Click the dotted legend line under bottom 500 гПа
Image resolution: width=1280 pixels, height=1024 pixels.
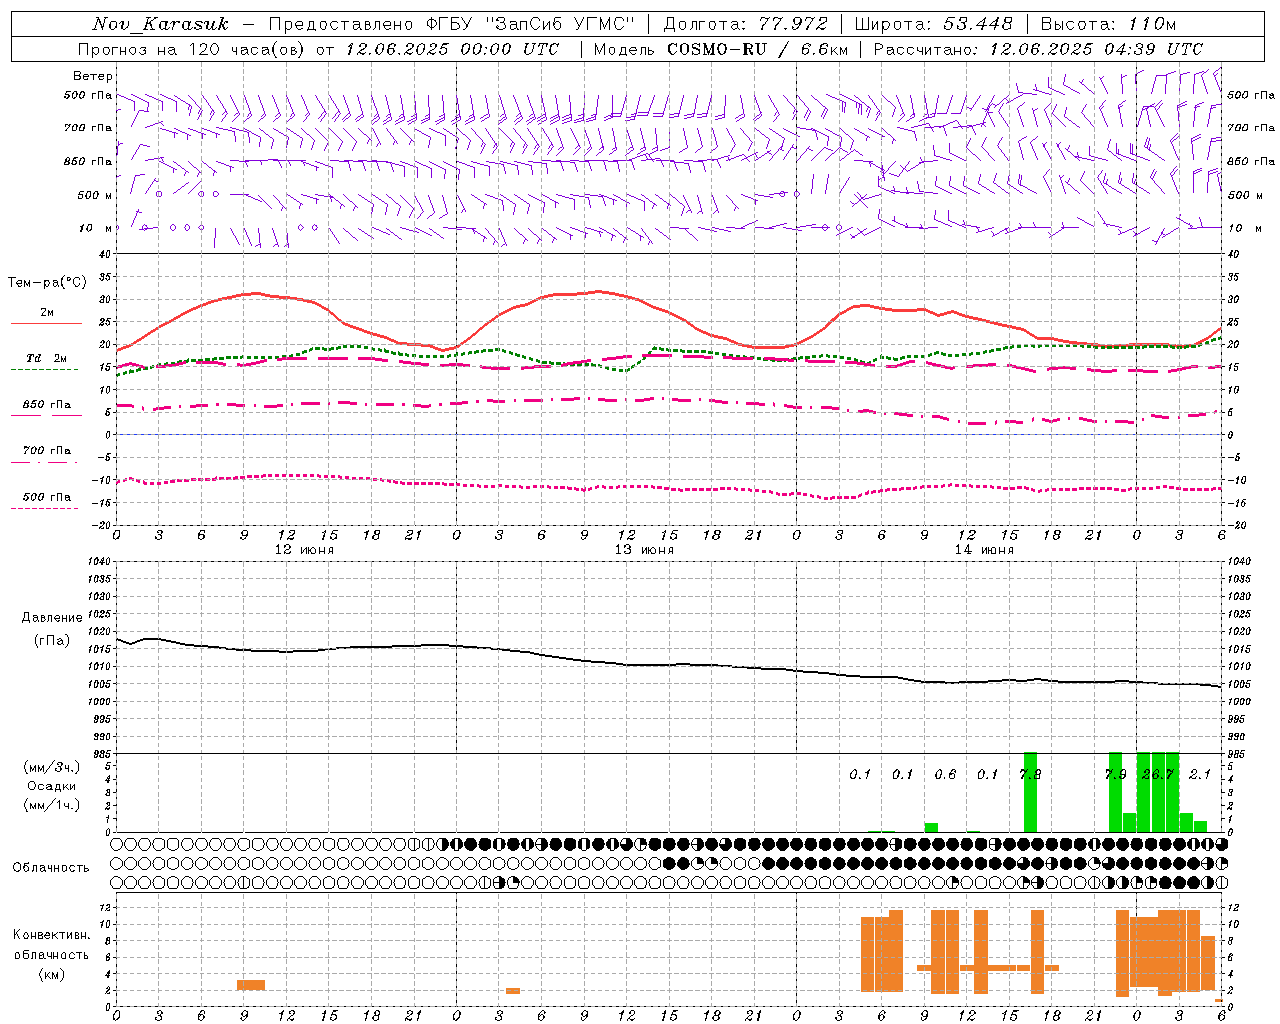(44, 508)
